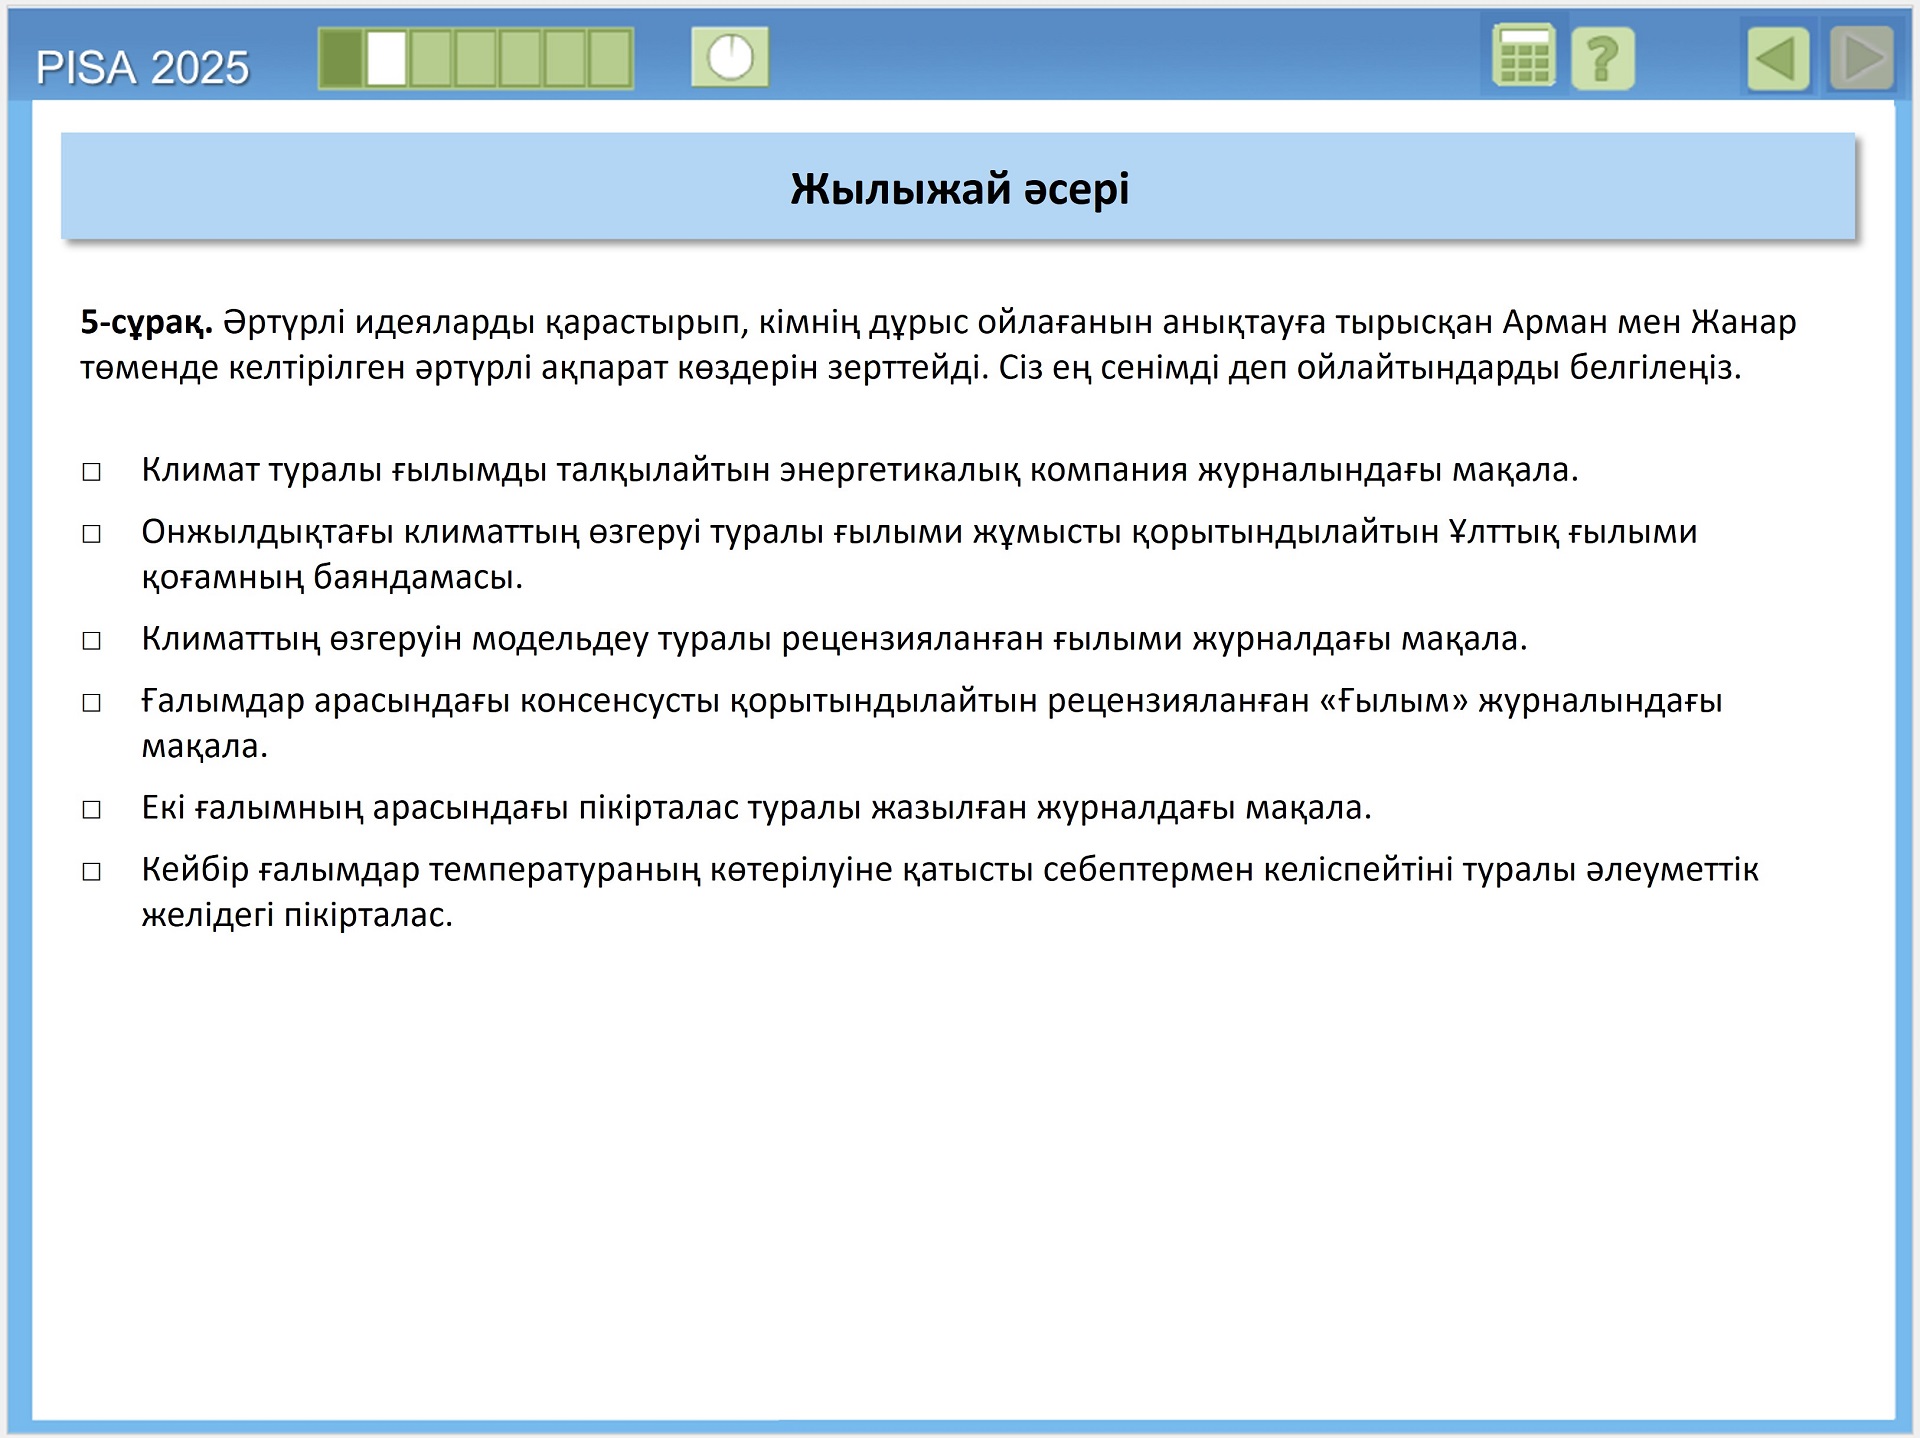Open the calculator tool icon
The image size is (1920, 1438).
[1523, 58]
